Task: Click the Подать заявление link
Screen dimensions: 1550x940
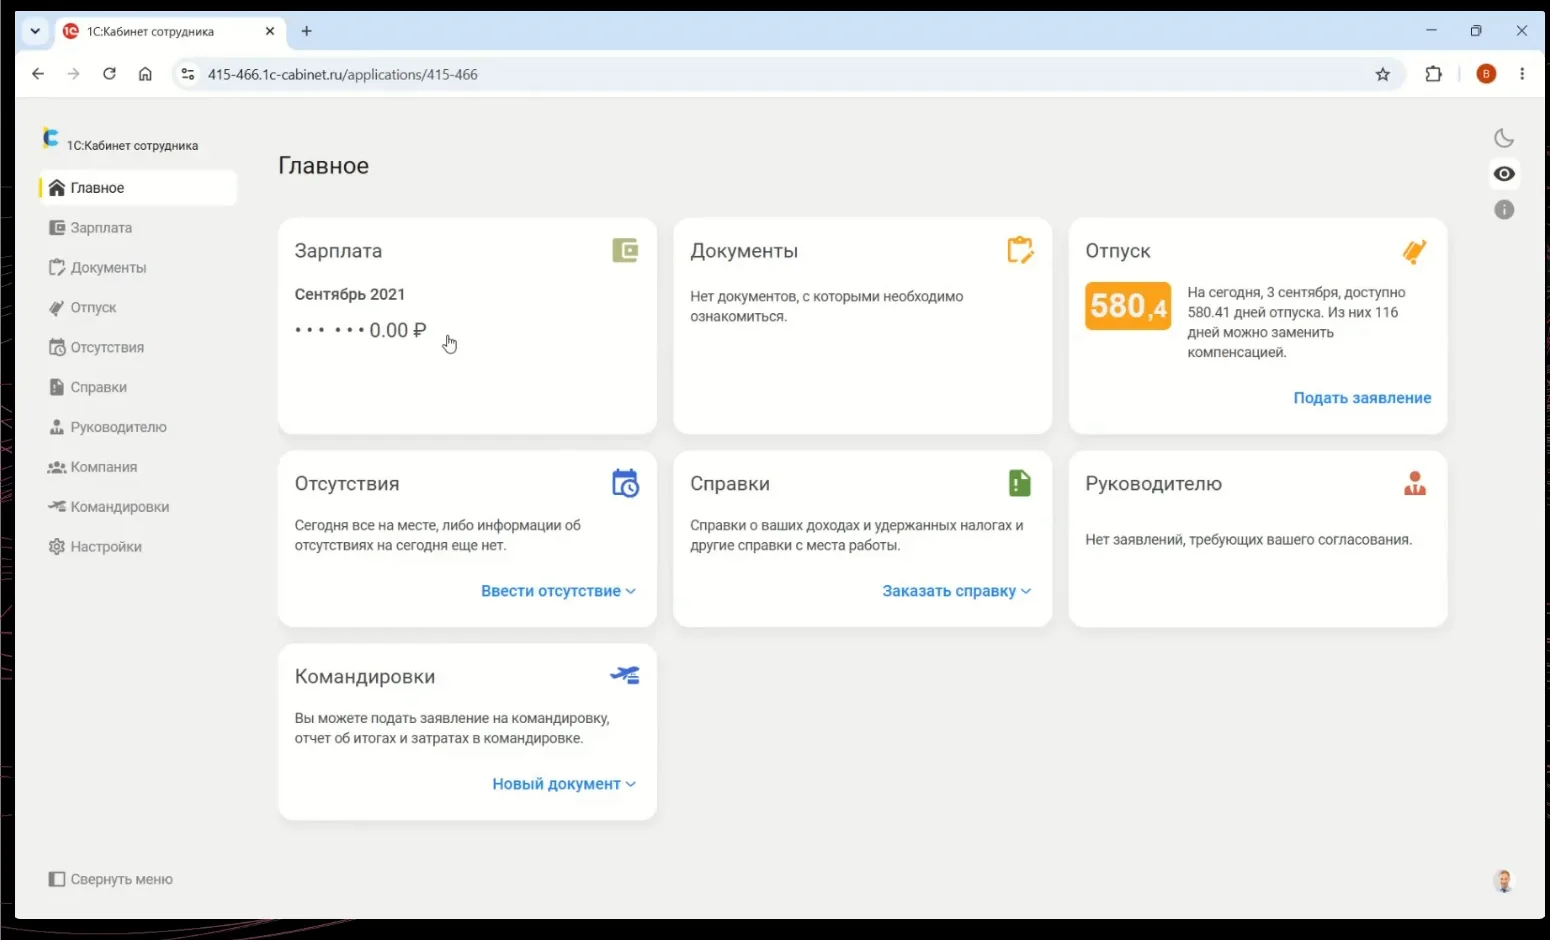Action: (1362, 398)
